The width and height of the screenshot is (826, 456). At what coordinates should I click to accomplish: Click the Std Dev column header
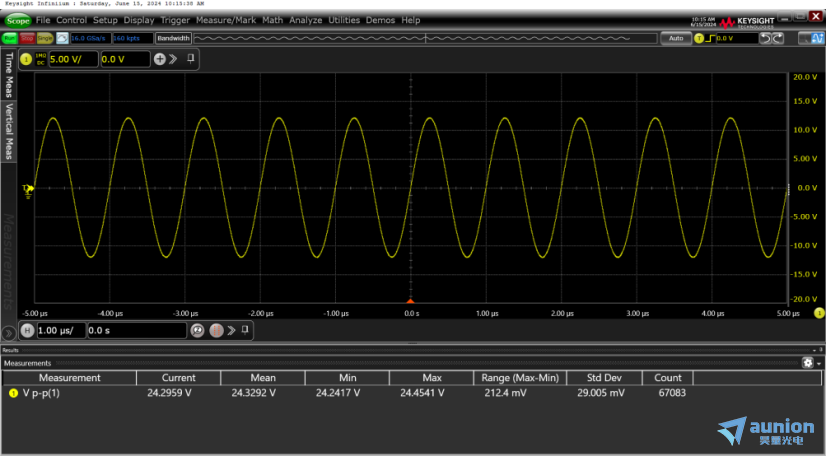pos(604,378)
